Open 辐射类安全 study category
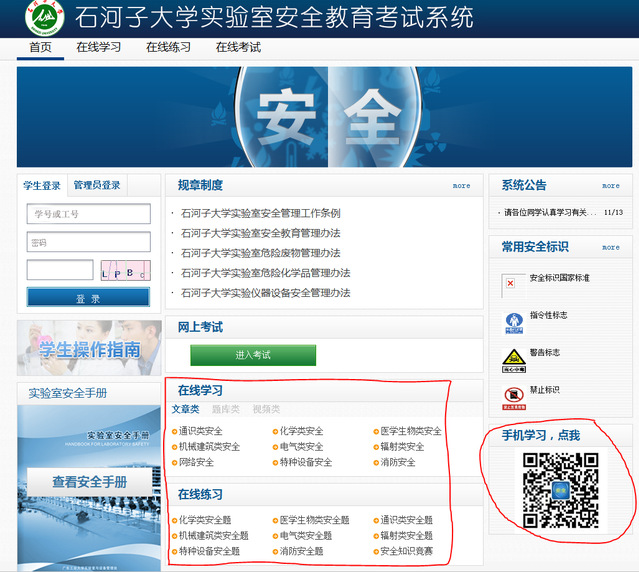Viewport: 639px width, 572px height. (402, 447)
